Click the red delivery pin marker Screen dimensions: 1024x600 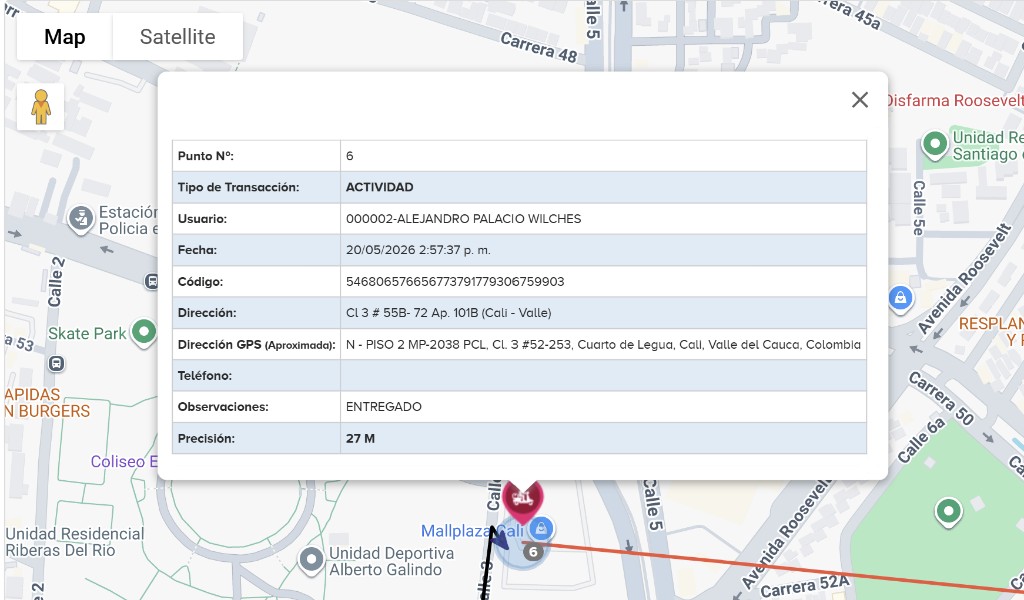click(x=522, y=501)
